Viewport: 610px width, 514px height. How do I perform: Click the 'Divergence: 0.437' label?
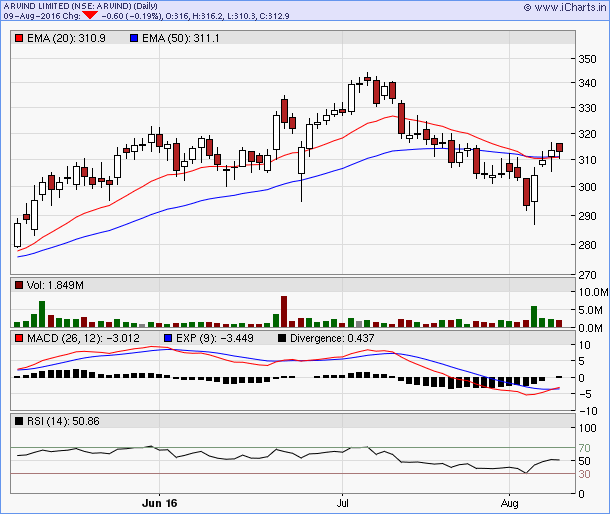coord(332,339)
